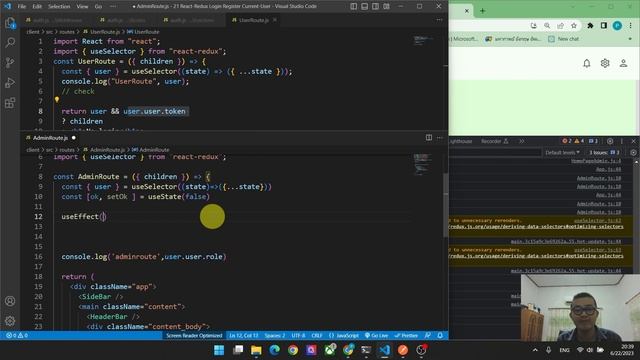This screenshot has height=360, width=640.
Task: Open a new Chrome tab with the plus button
Action: click(x=482, y=11)
